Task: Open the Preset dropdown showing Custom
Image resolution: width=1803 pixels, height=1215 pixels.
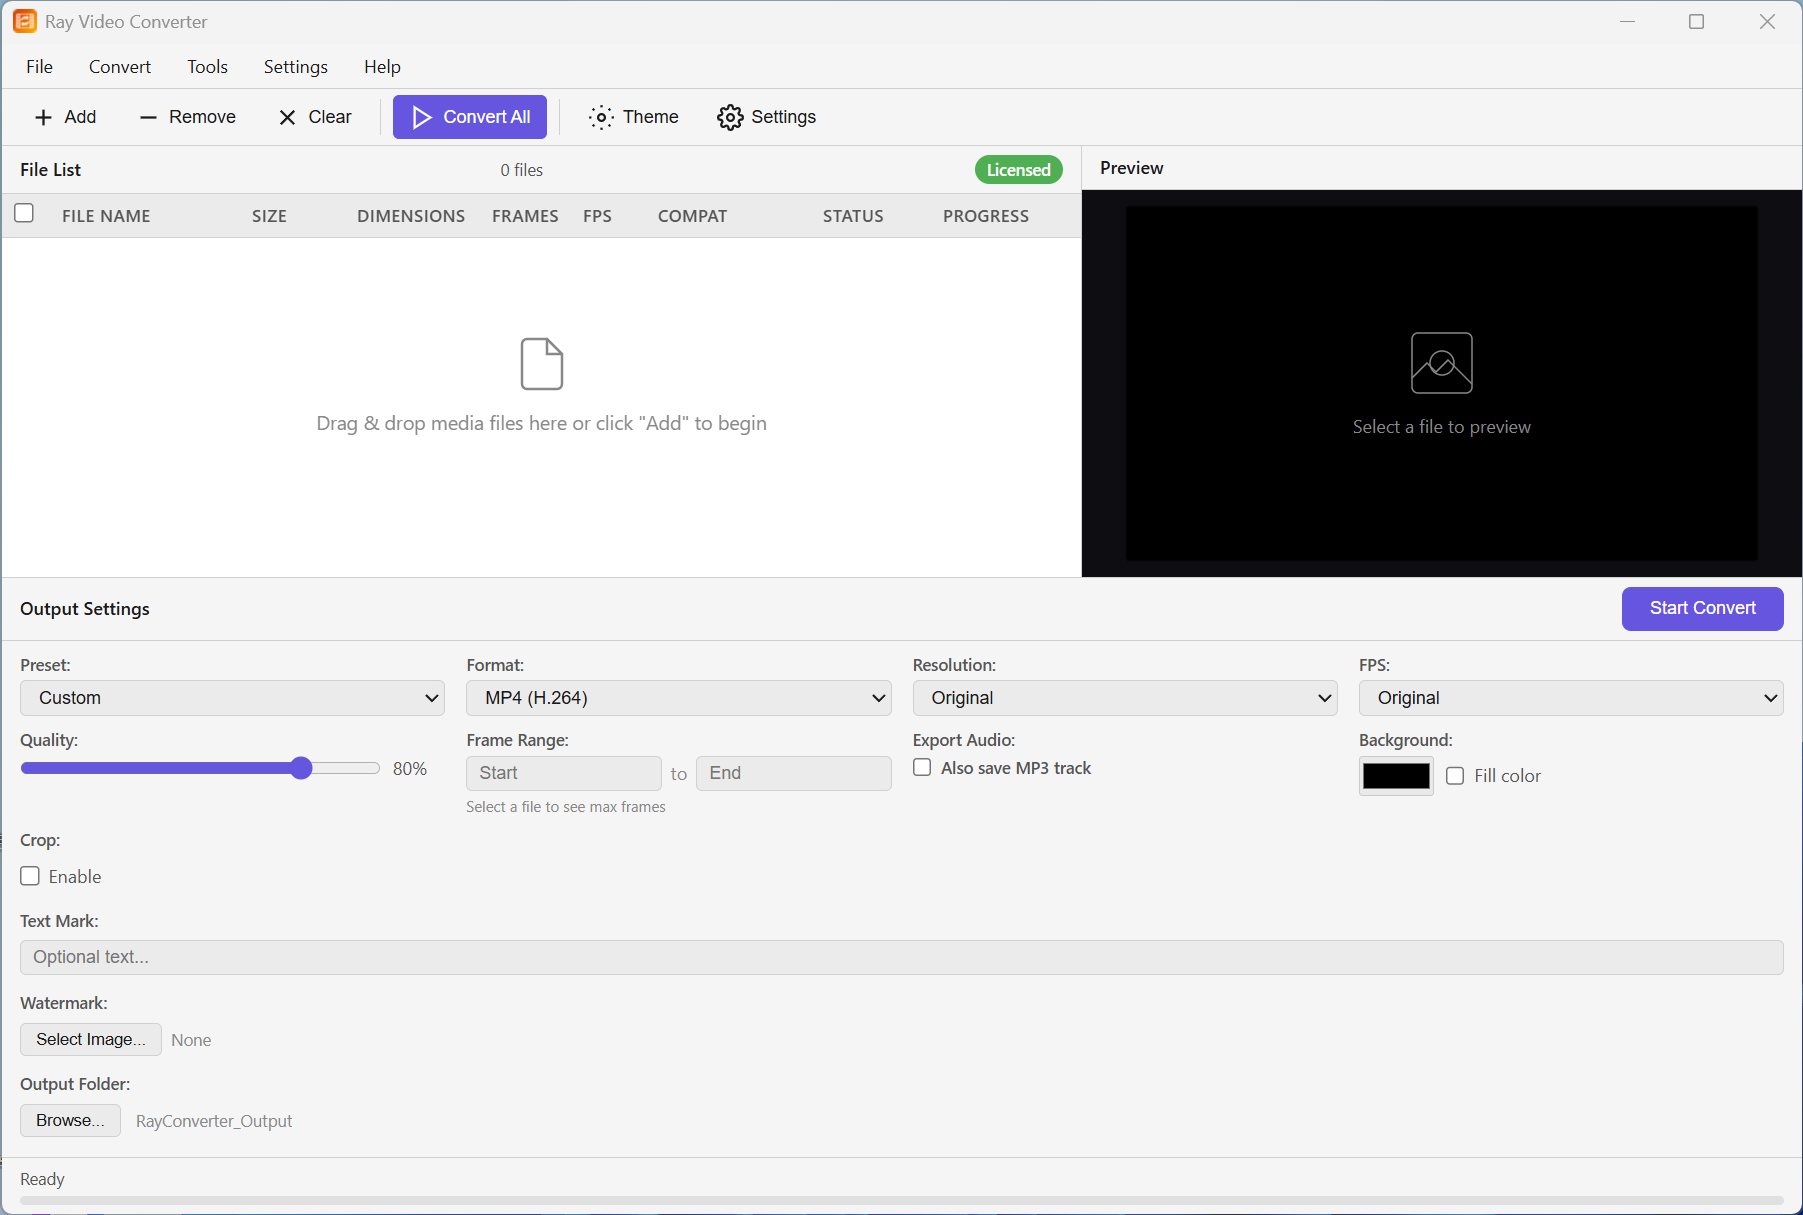Action: coord(232,698)
